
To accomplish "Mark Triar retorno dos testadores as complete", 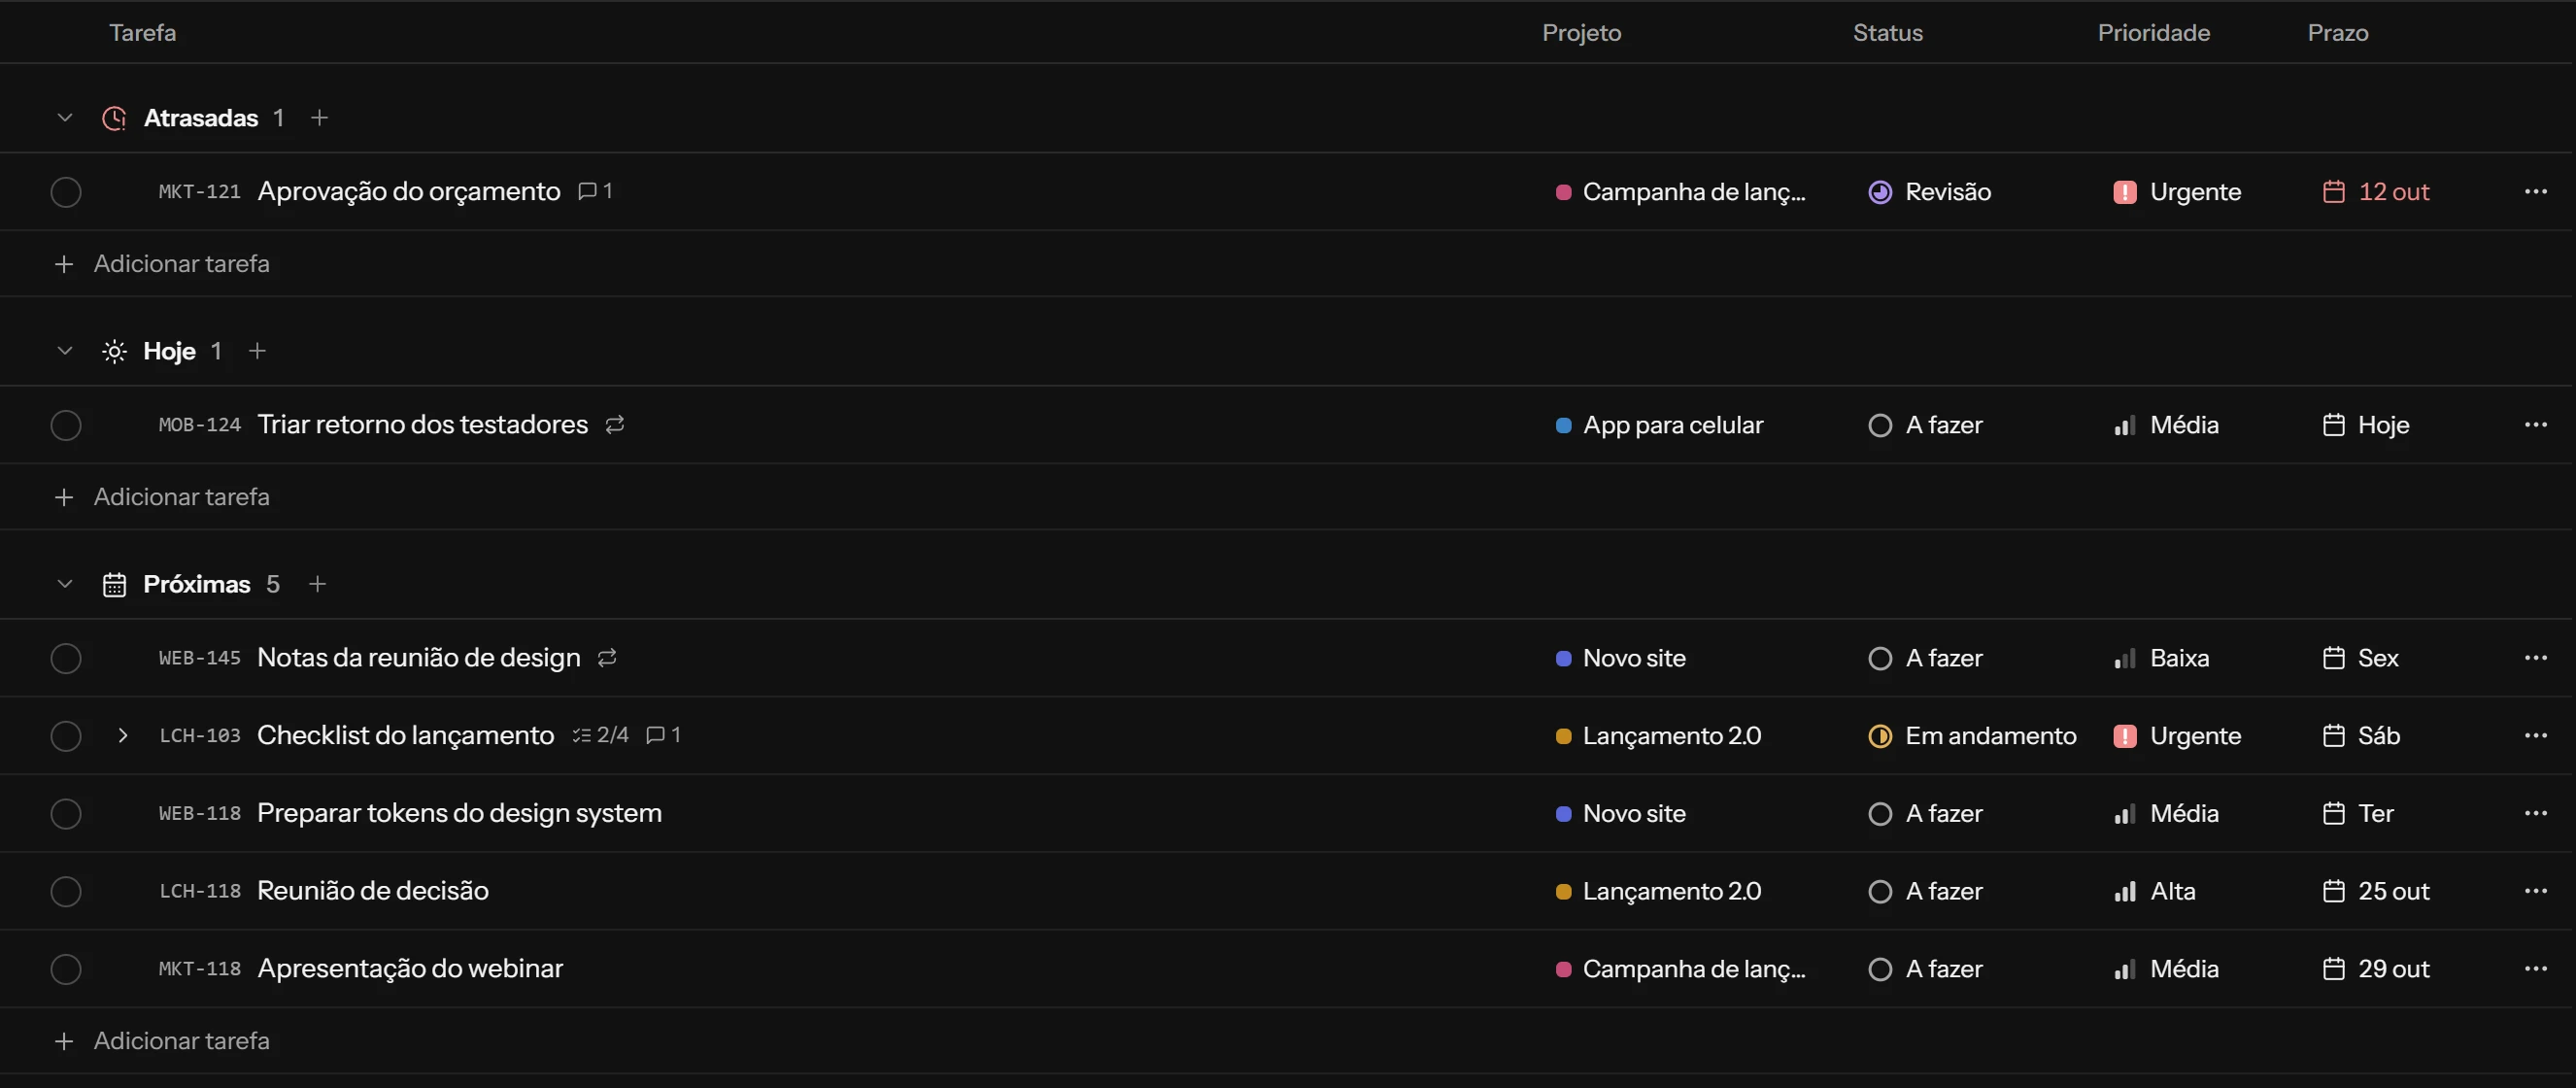I will [x=66, y=424].
